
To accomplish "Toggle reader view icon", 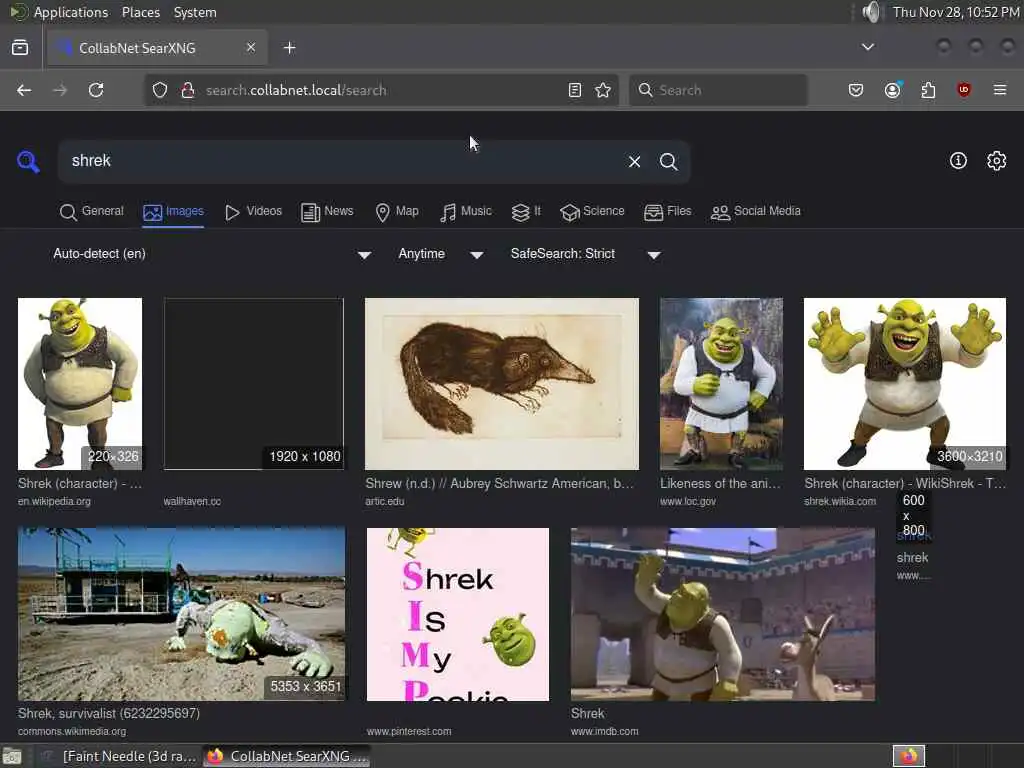I will pos(575,90).
